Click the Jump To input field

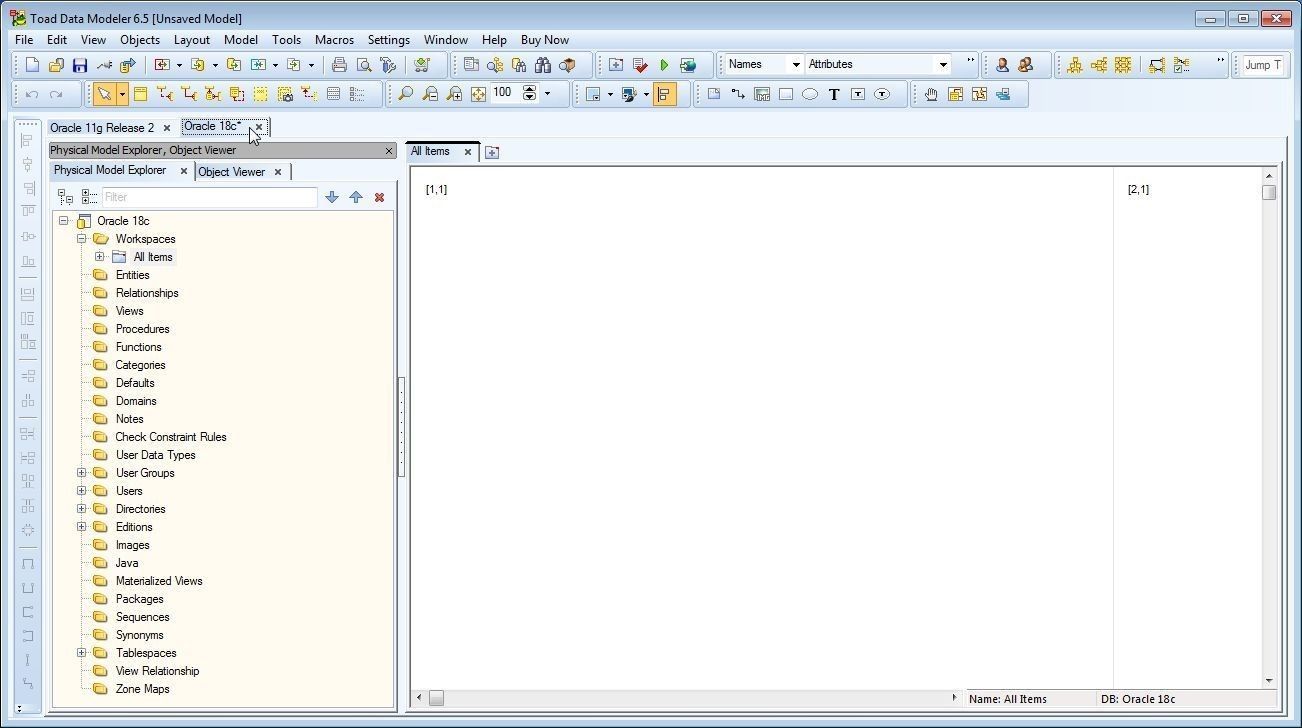tap(1262, 65)
